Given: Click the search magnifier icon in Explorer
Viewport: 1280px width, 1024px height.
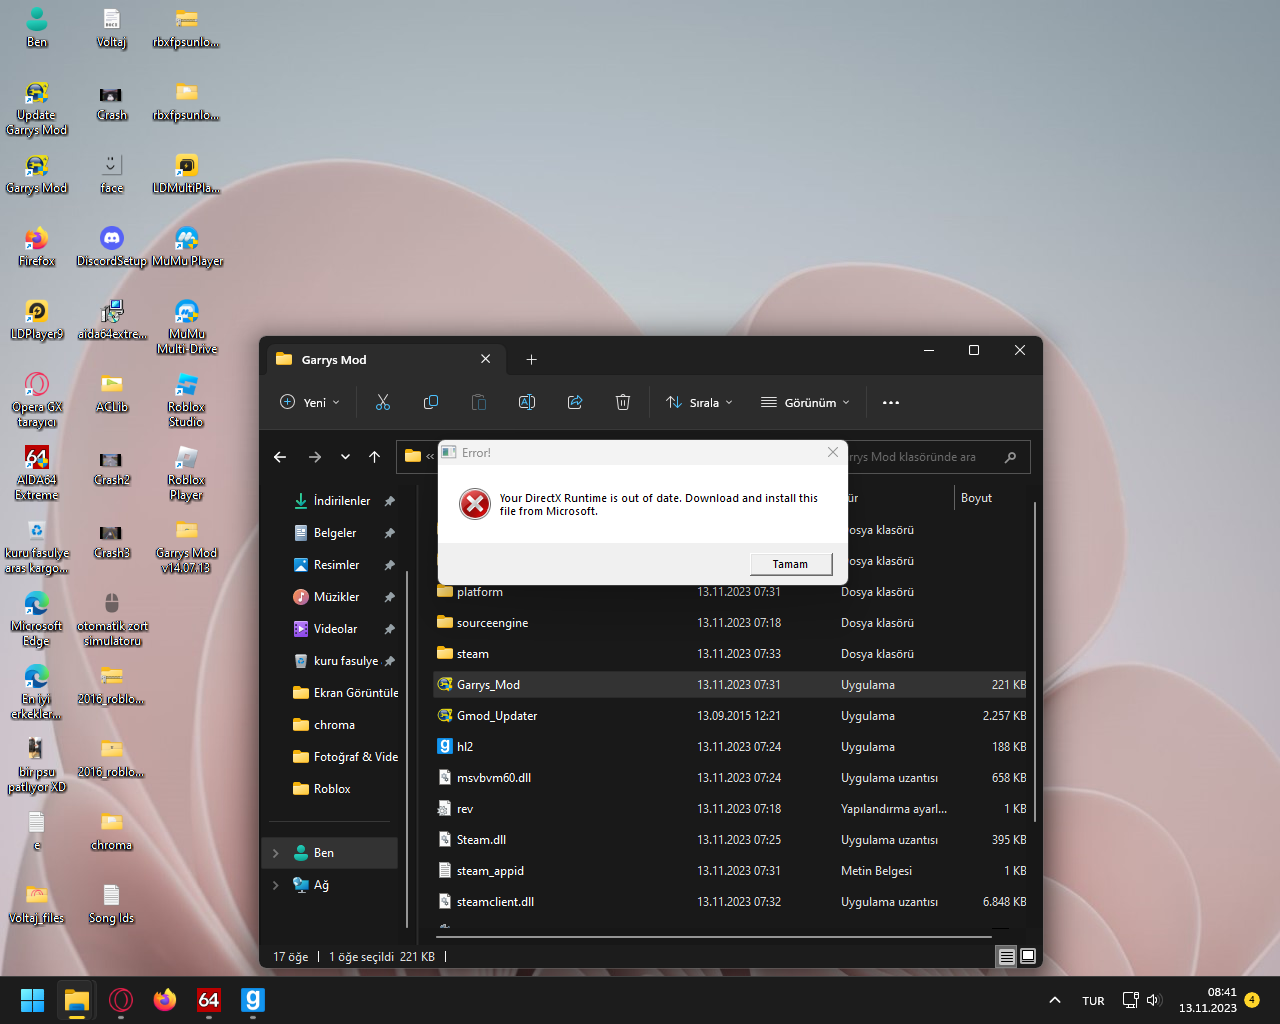Looking at the screenshot, I should point(1011,457).
